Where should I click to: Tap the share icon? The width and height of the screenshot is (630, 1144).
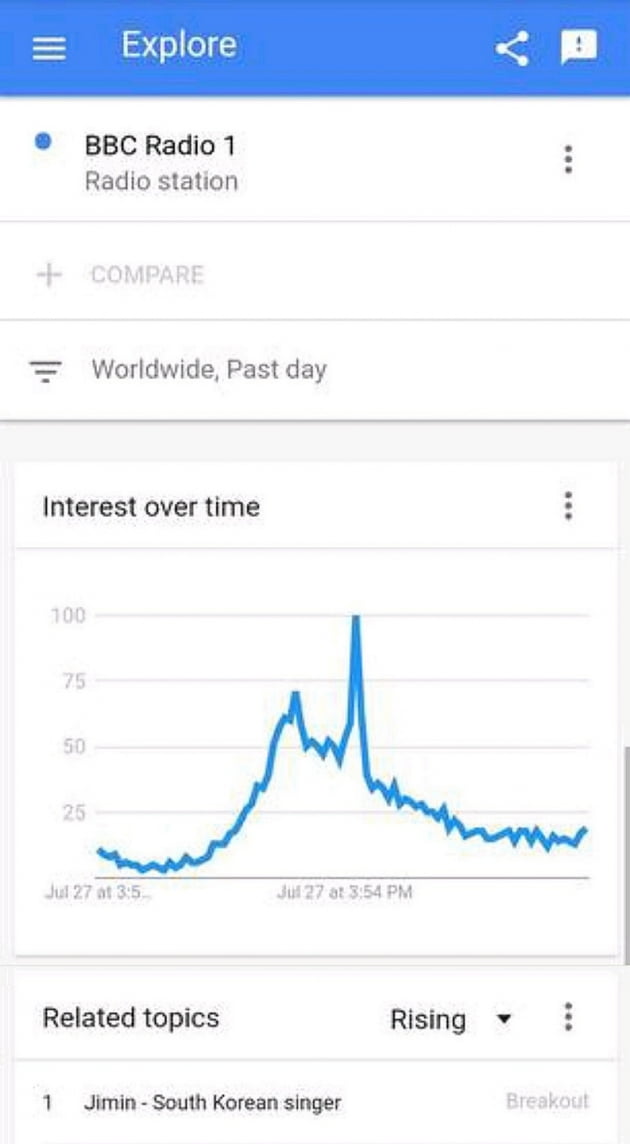tap(512, 48)
